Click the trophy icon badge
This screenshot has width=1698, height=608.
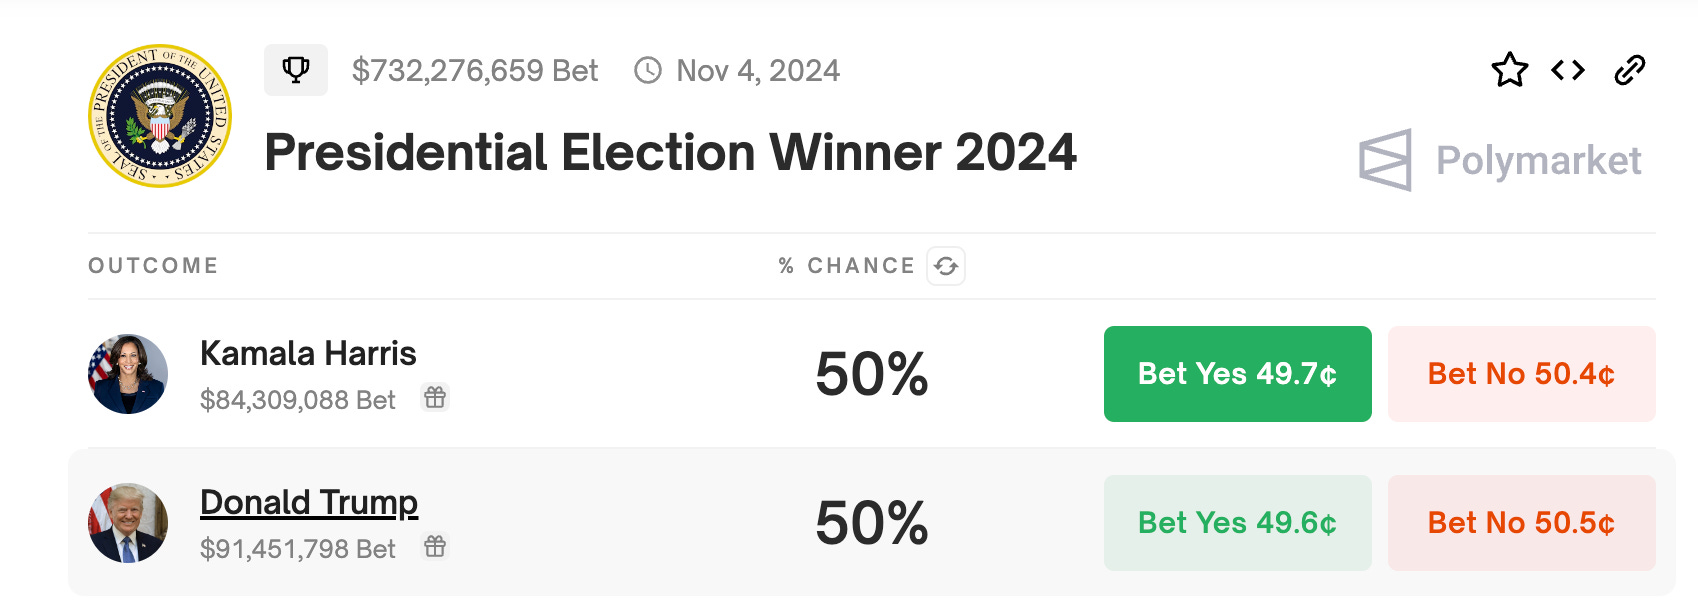[296, 70]
